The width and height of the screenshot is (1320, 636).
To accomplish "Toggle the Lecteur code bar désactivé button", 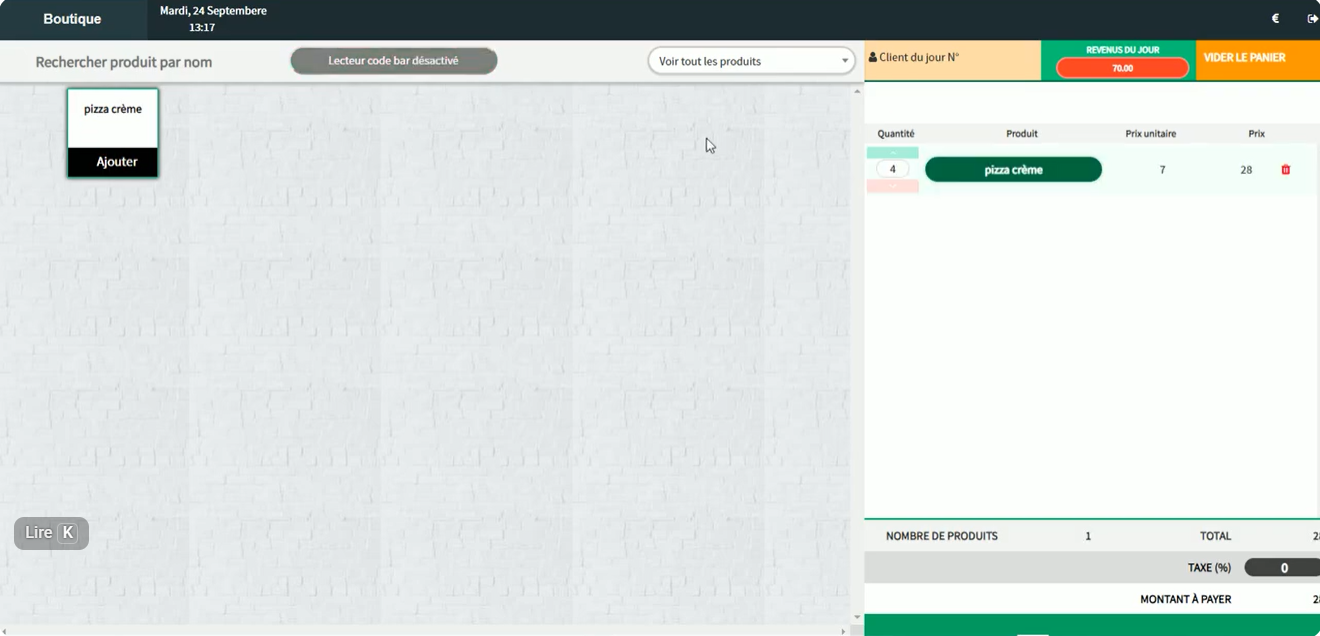I will tap(394, 61).
